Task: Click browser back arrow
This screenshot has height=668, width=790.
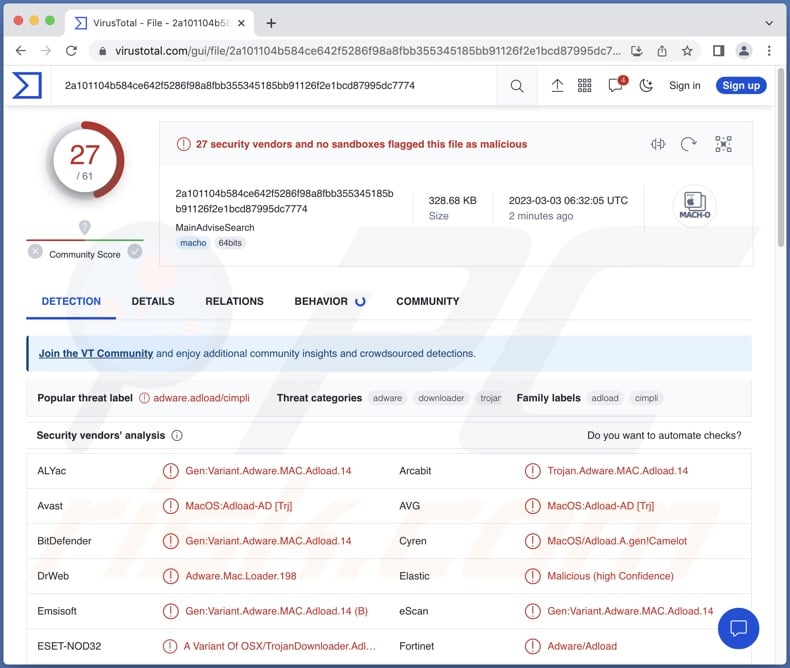Action: [x=21, y=50]
